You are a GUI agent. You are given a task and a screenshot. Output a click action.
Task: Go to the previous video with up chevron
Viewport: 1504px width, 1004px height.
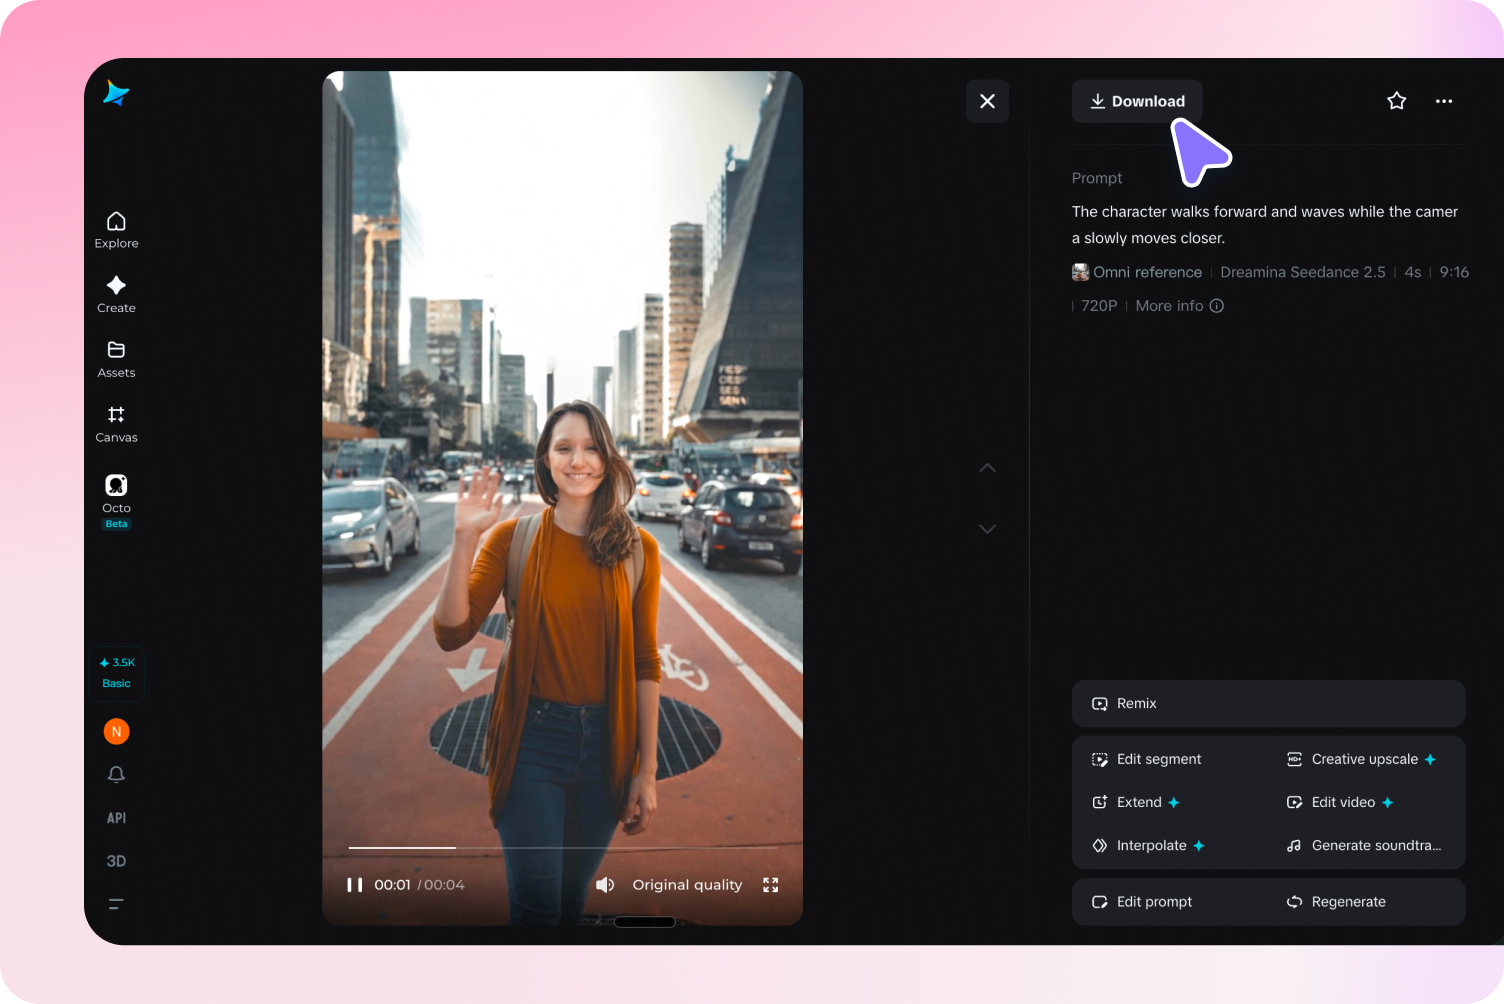987,468
